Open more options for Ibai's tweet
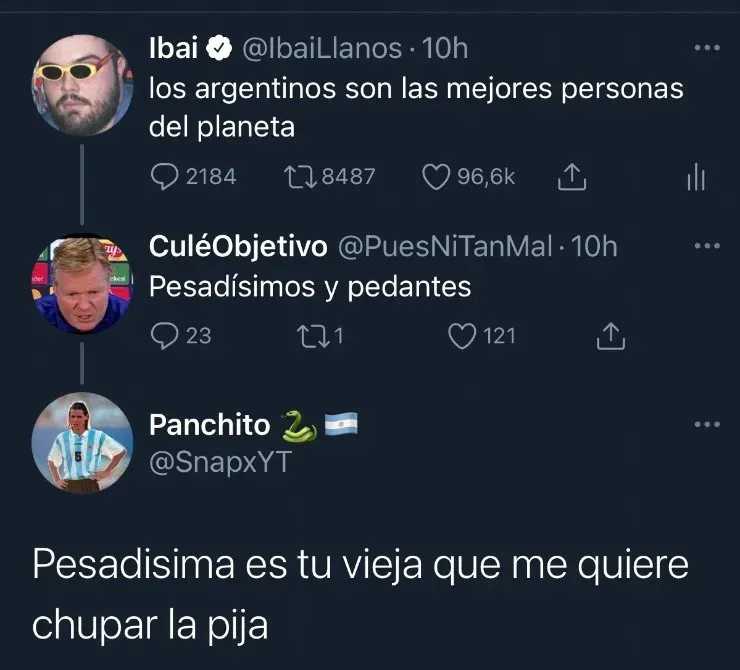The width and height of the screenshot is (740, 670). [x=707, y=48]
